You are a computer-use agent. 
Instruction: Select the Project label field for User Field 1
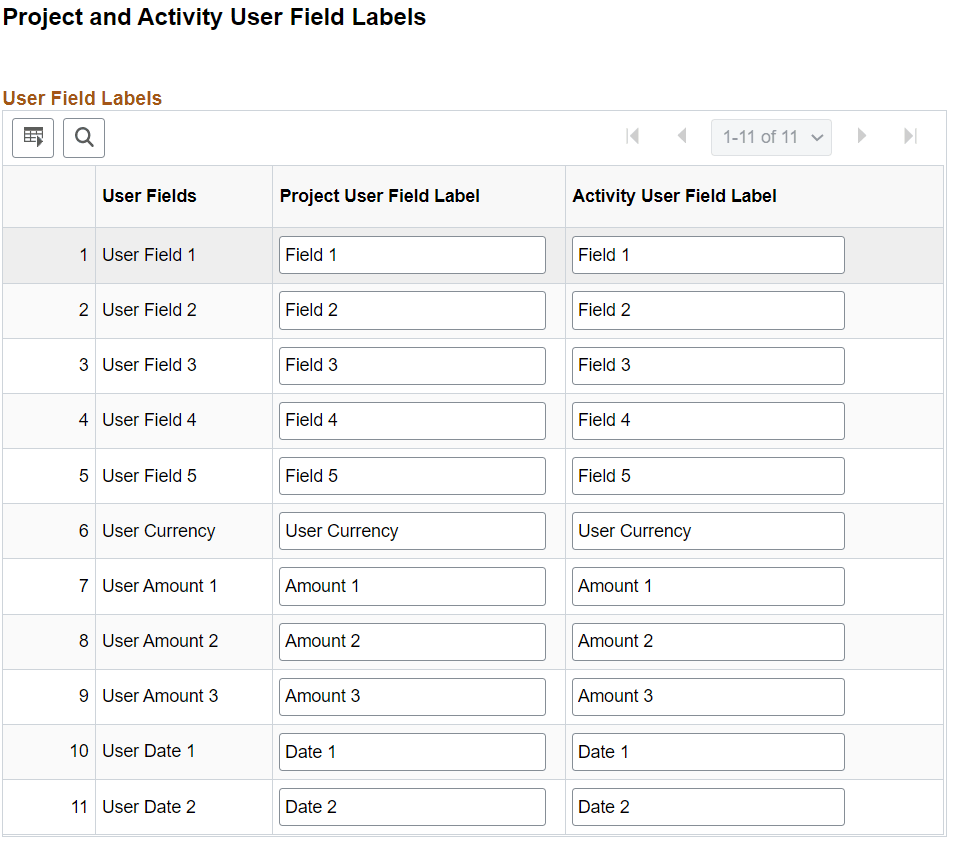[411, 255]
